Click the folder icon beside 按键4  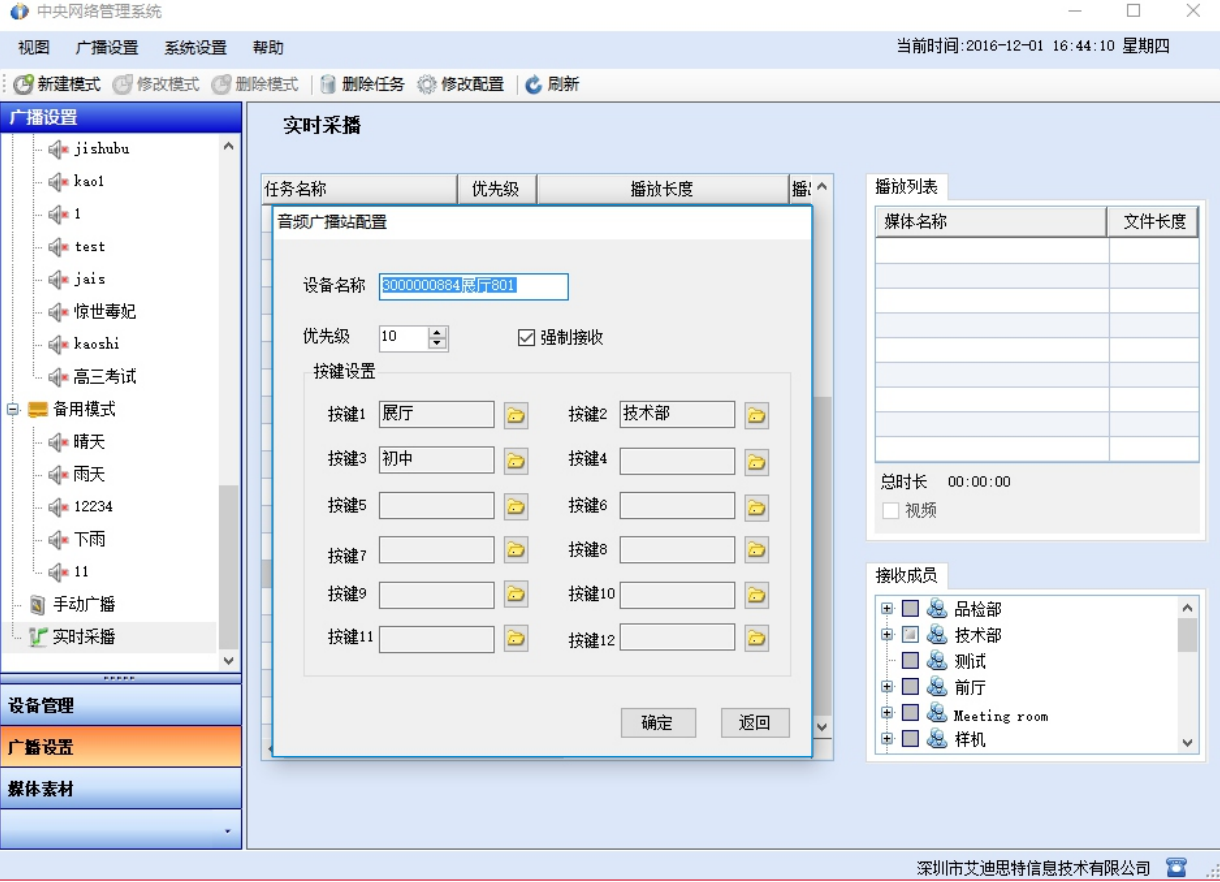pyautogui.click(x=757, y=461)
